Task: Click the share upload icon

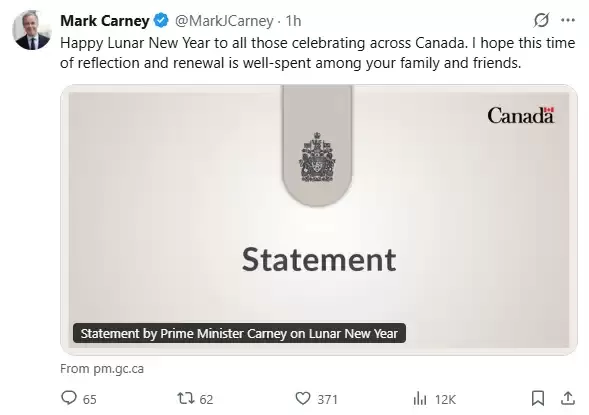Action: [x=568, y=398]
